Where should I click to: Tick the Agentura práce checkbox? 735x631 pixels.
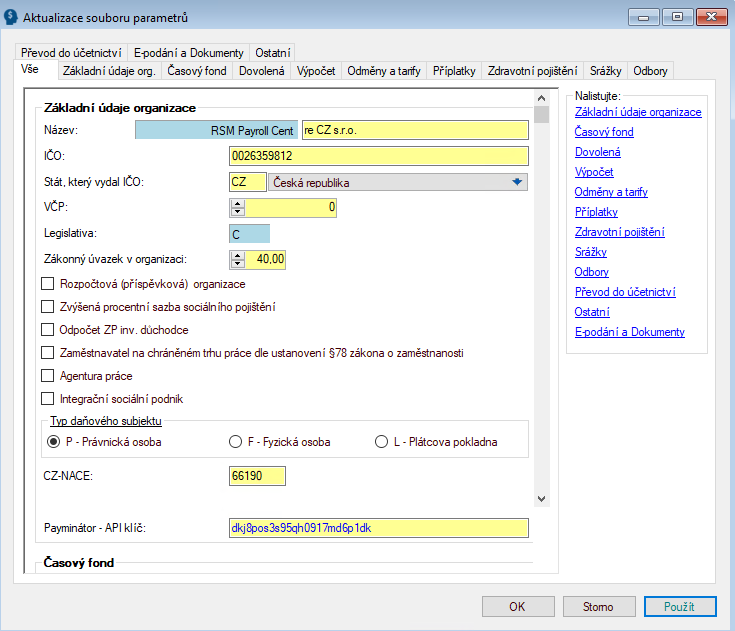tap(47, 376)
